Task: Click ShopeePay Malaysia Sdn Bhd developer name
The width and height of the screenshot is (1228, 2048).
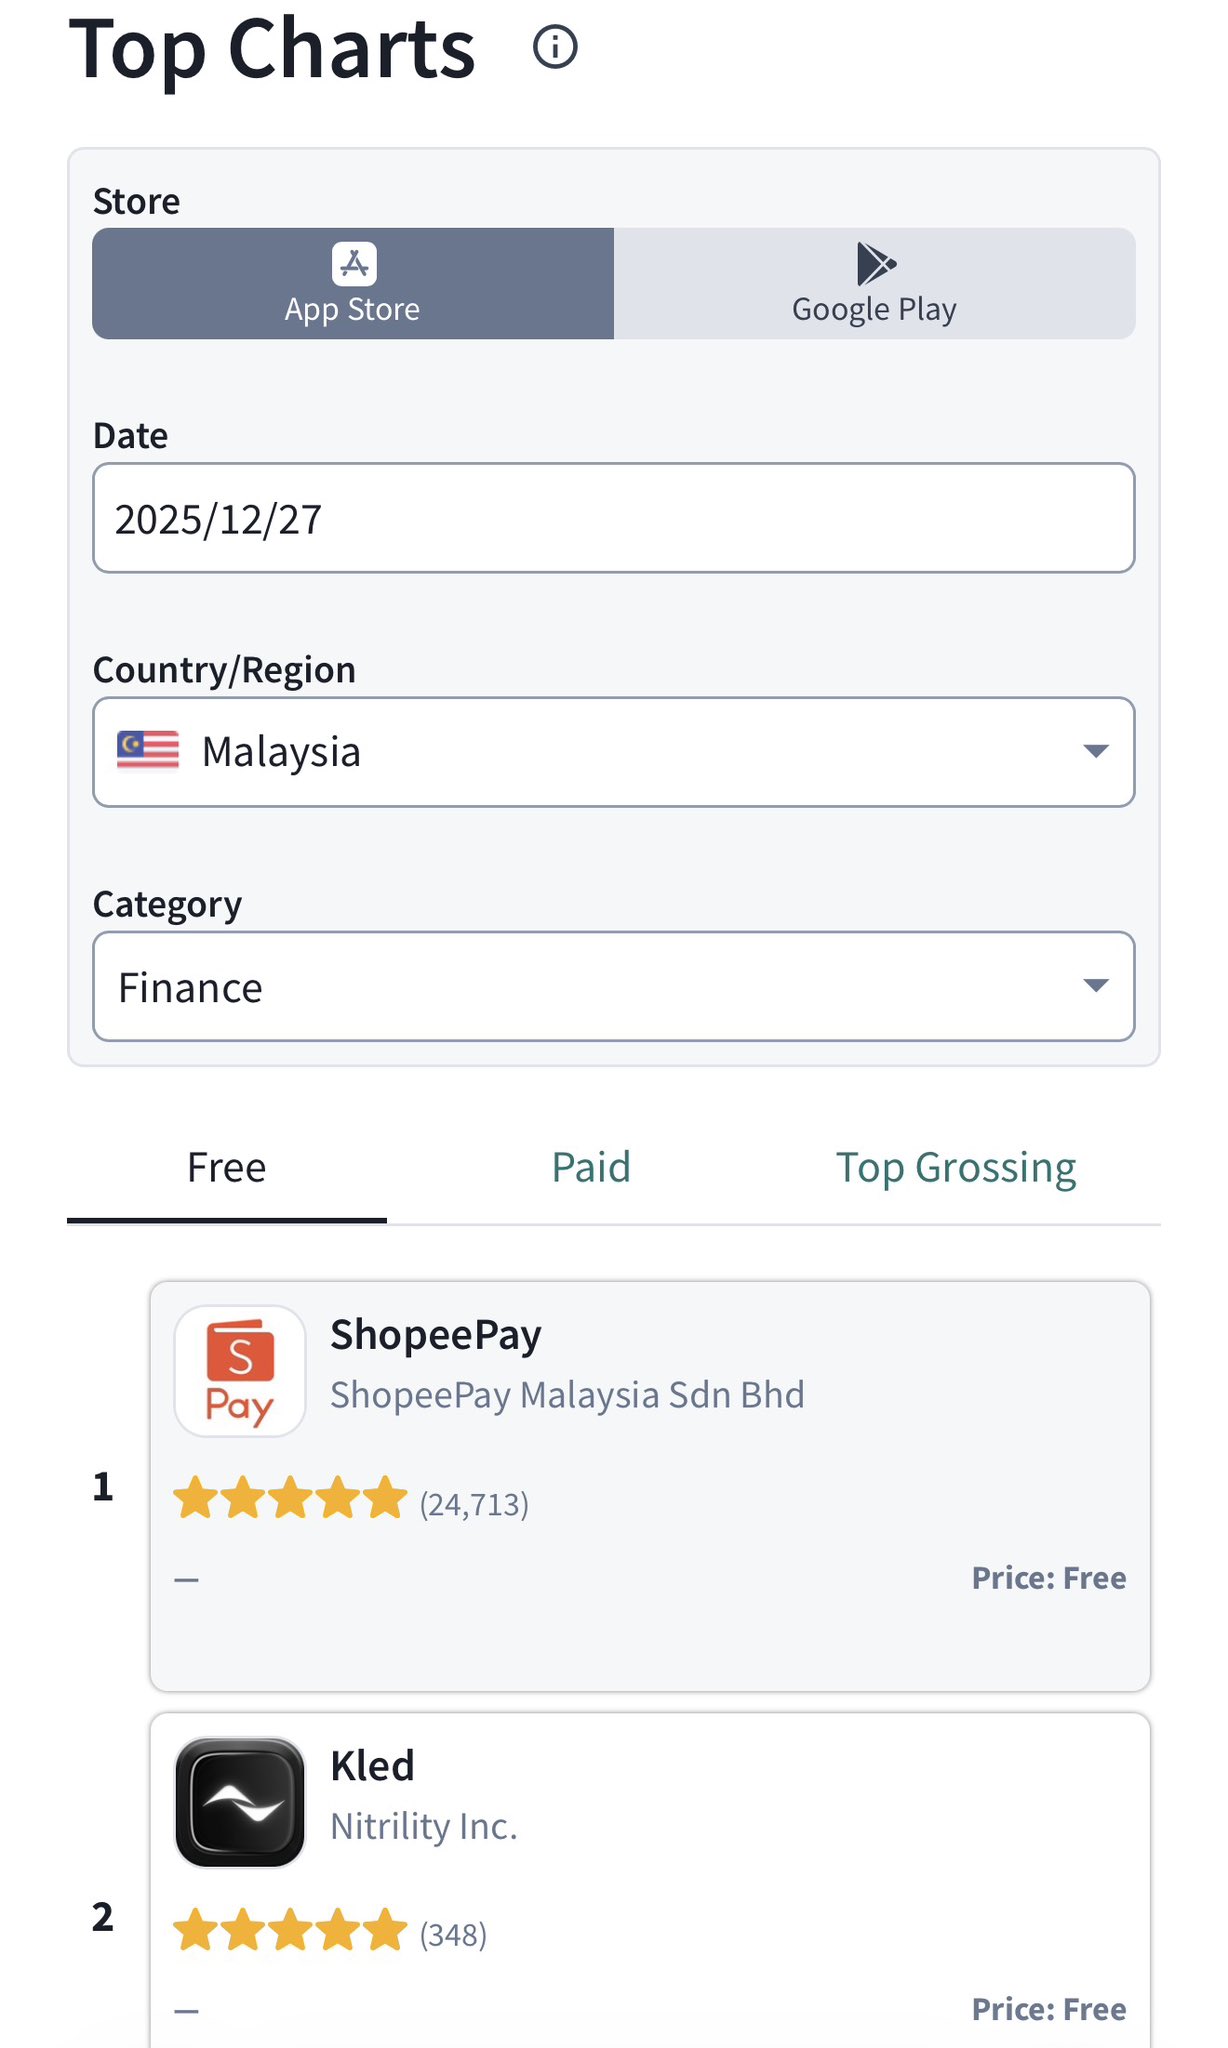Action: click(x=567, y=1395)
